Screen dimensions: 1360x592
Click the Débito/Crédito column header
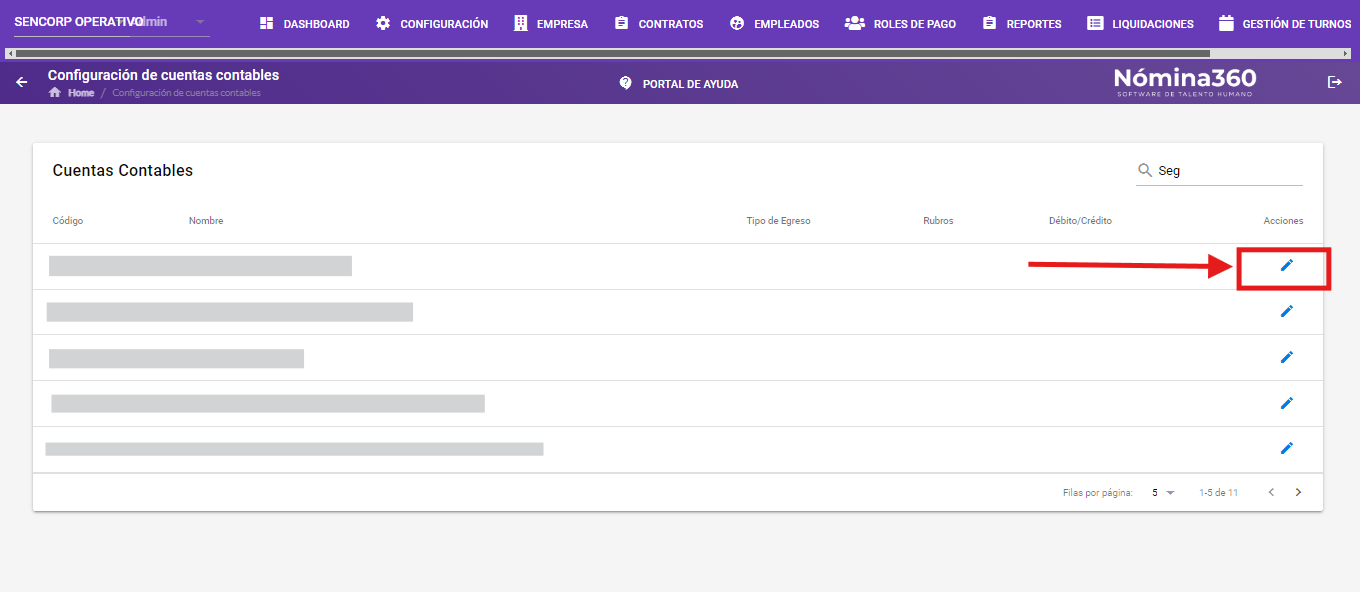(1080, 221)
